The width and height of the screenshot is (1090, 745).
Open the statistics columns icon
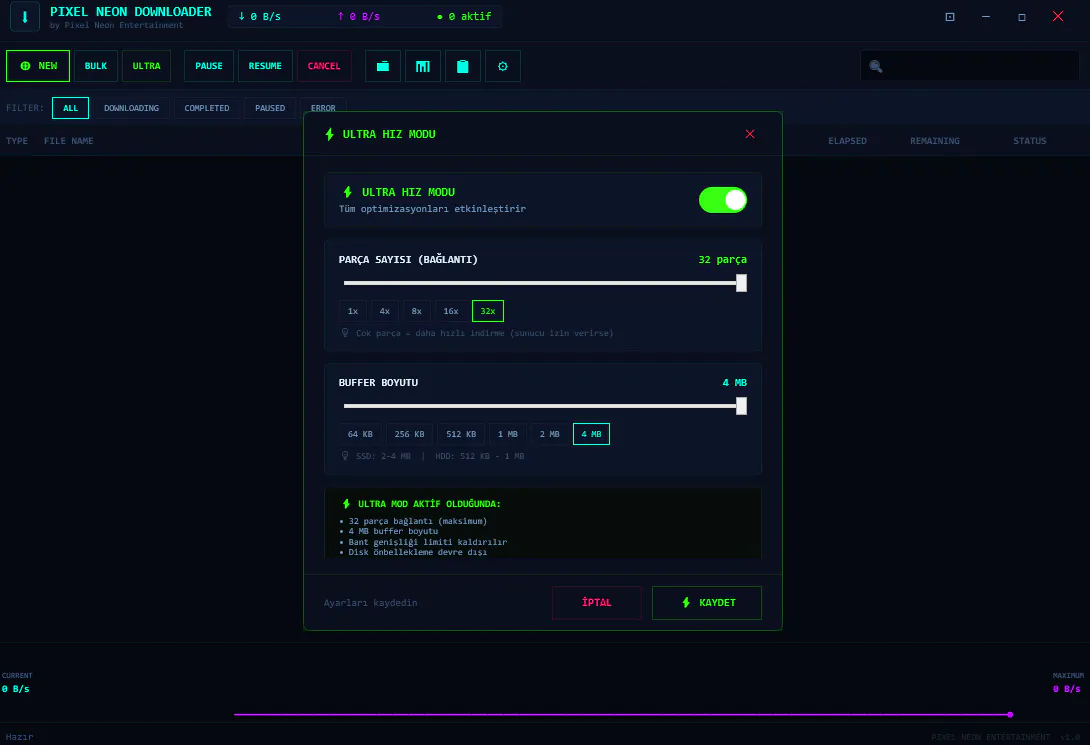(423, 66)
